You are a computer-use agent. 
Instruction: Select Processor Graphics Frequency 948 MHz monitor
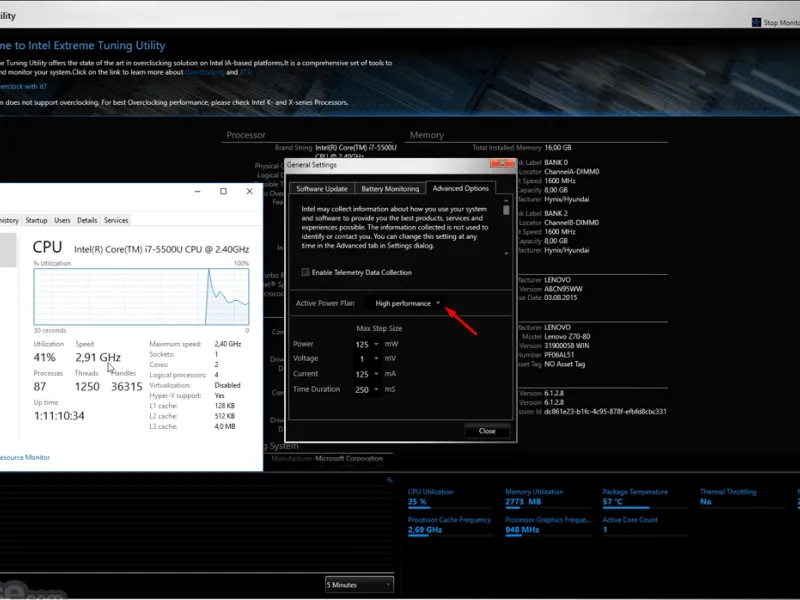pyautogui.click(x=546, y=526)
